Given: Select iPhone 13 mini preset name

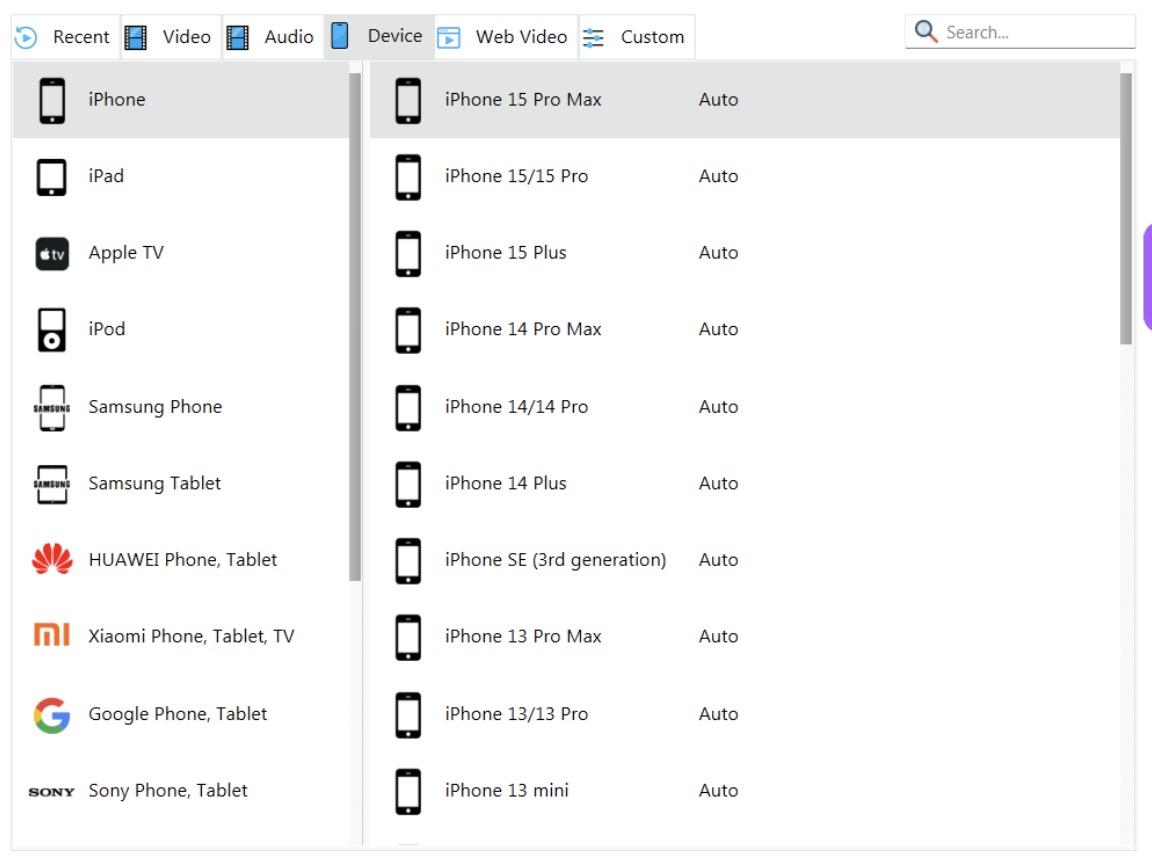Looking at the screenshot, I should coord(506,790).
